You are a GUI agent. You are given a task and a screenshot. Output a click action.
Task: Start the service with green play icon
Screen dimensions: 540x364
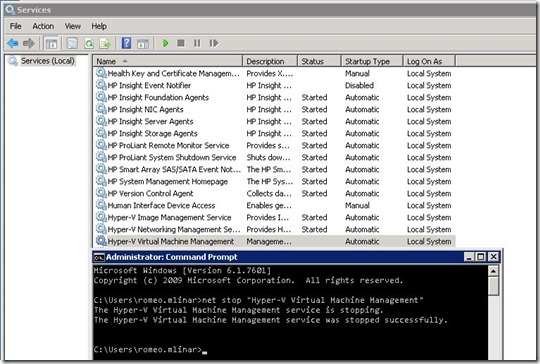click(x=166, y=43)
